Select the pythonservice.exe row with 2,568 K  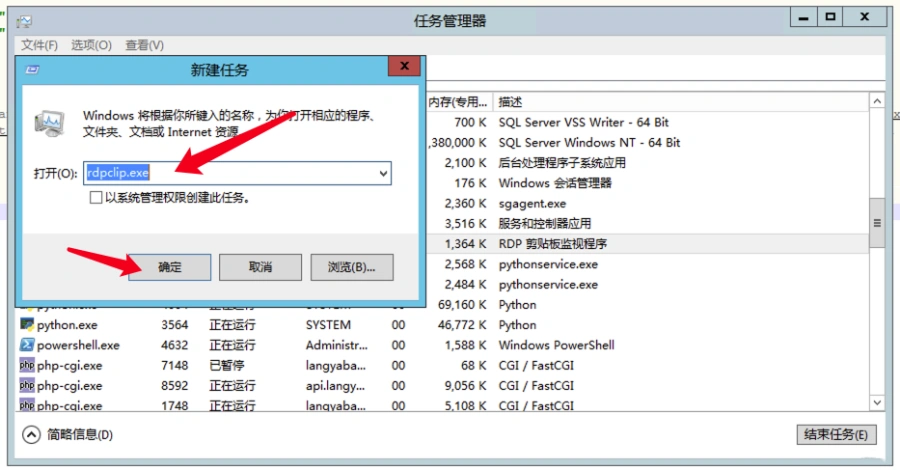[647, 265]
